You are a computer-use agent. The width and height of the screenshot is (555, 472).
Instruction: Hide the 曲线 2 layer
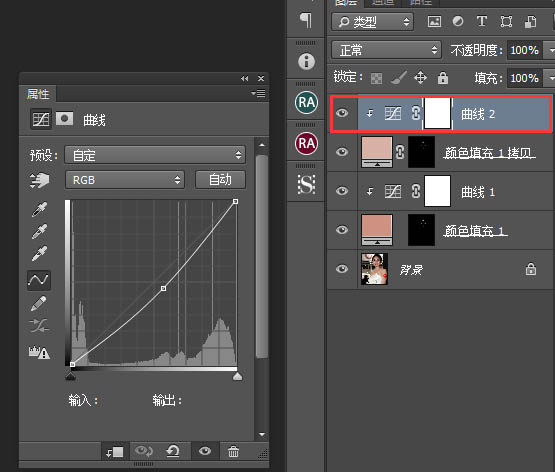[342, 113]
